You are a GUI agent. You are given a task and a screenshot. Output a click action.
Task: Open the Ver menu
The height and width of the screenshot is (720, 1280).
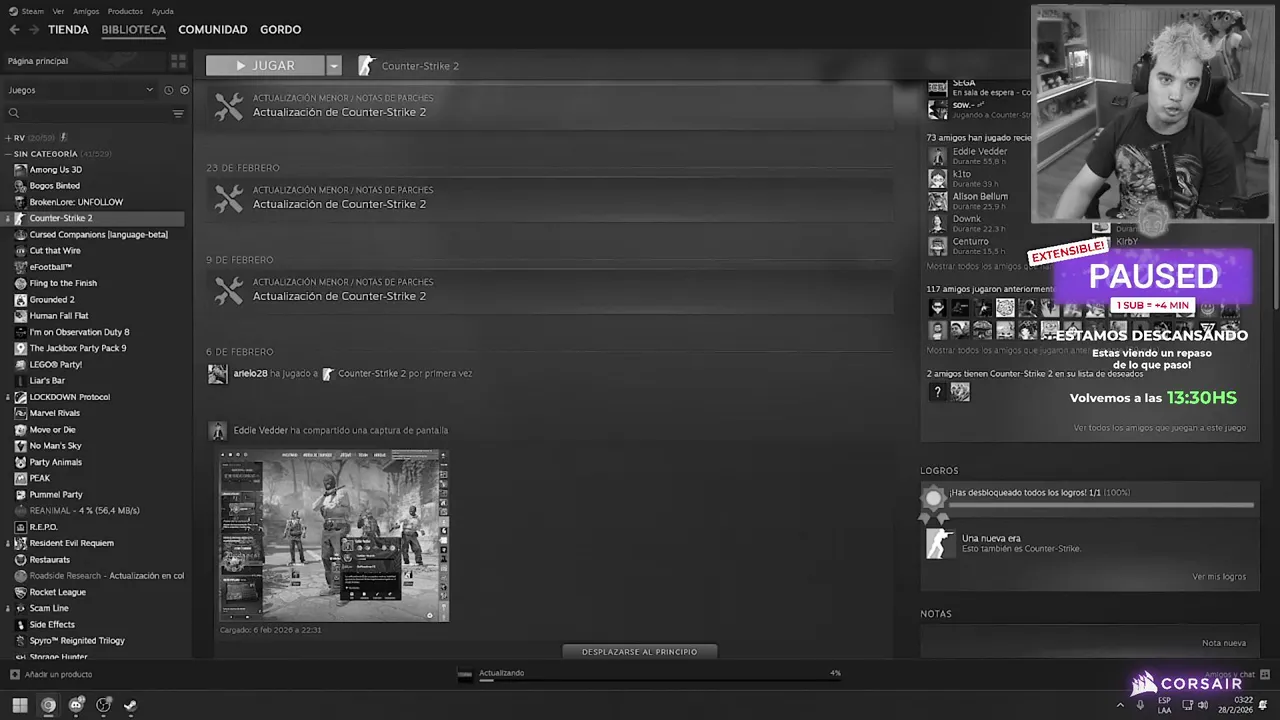click(58, 11)
